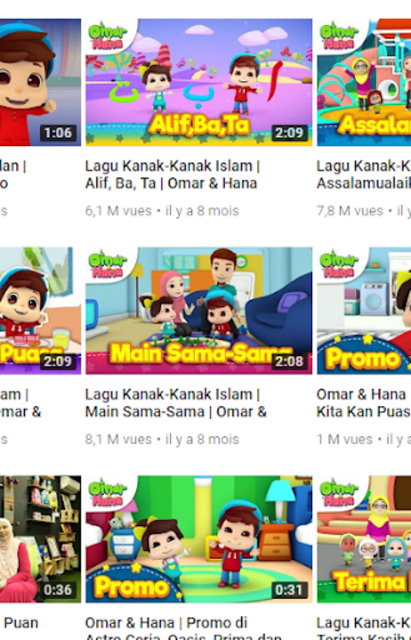The image size is (411, 640).
Task: Click the 2:09 duration badge on Alif, Ba, Ta
Action: click(x=289, y=133)
